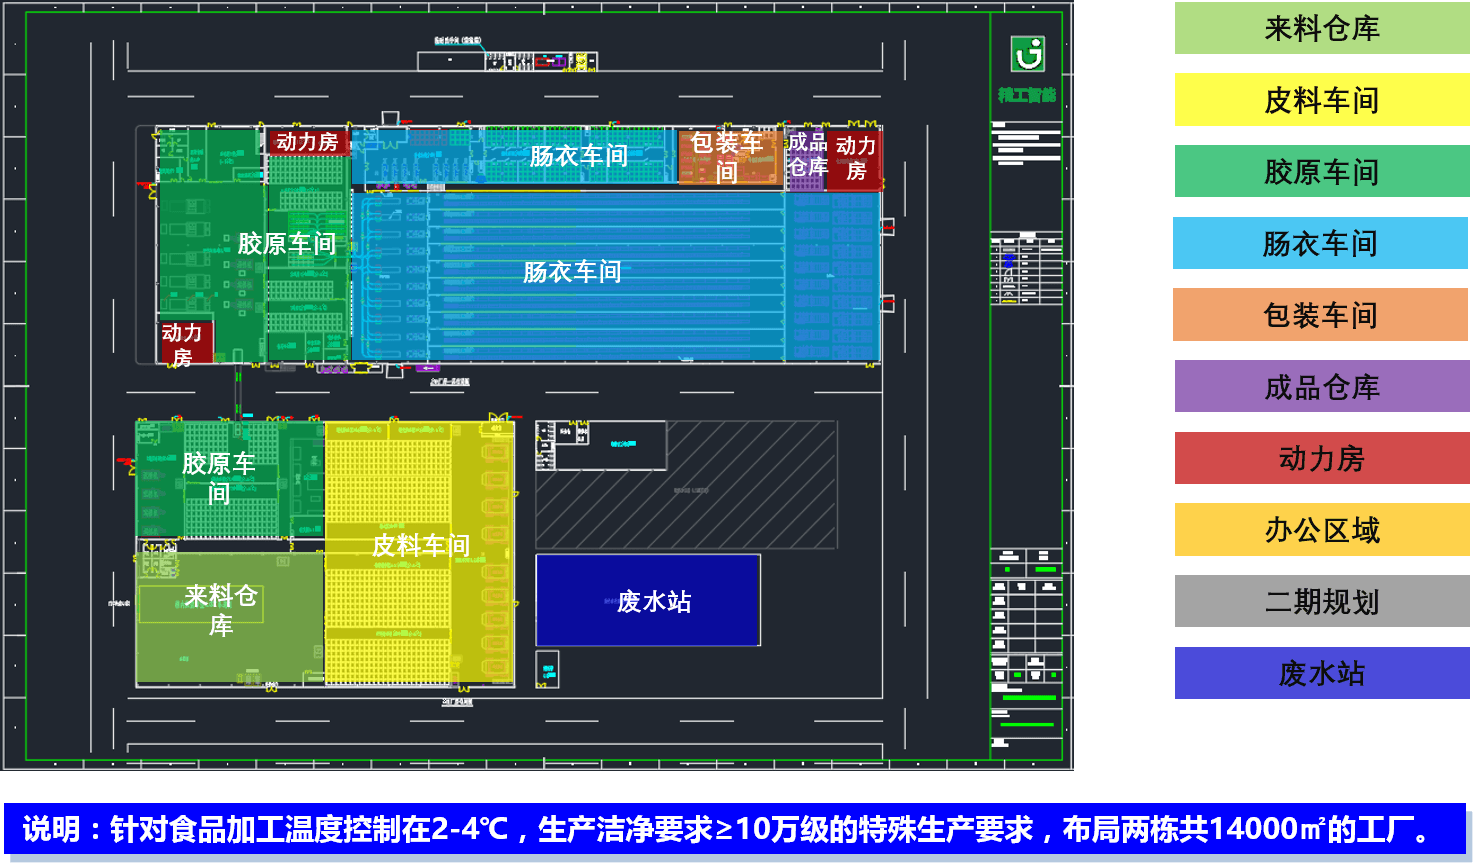The image size is (1473, 864).
Task: Click the 动力房 label beside 成品仓库
Action: 856,158
